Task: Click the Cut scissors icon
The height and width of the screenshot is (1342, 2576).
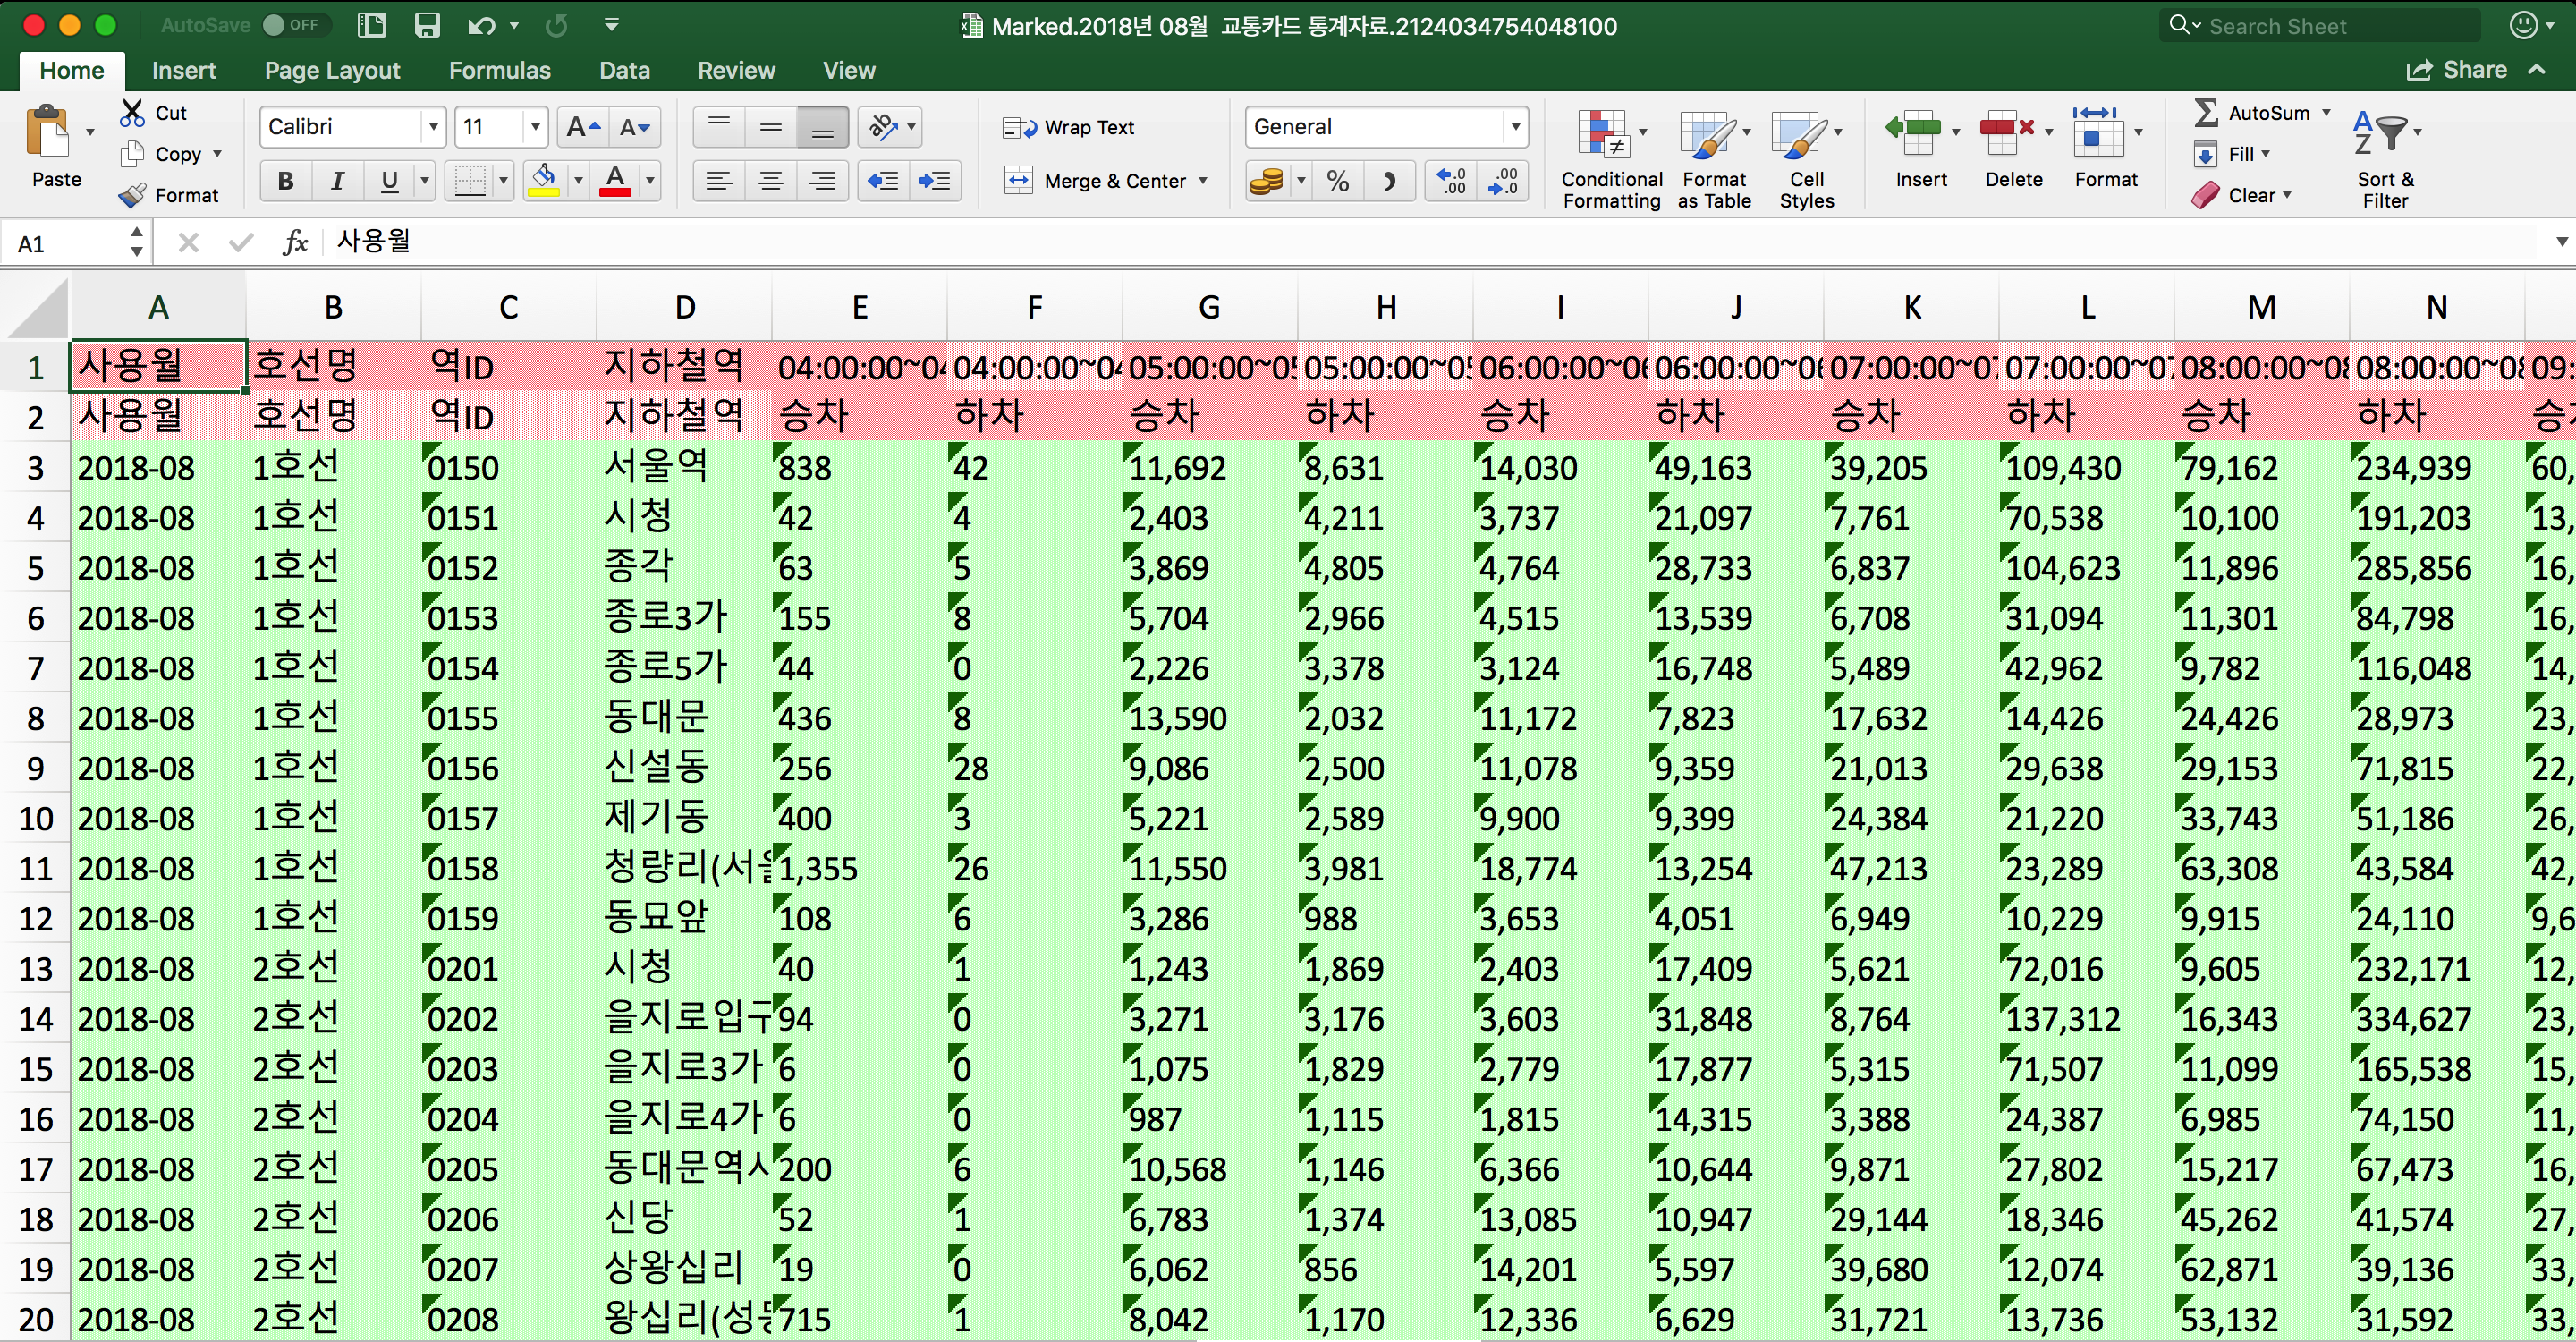Action: point(132,112)
